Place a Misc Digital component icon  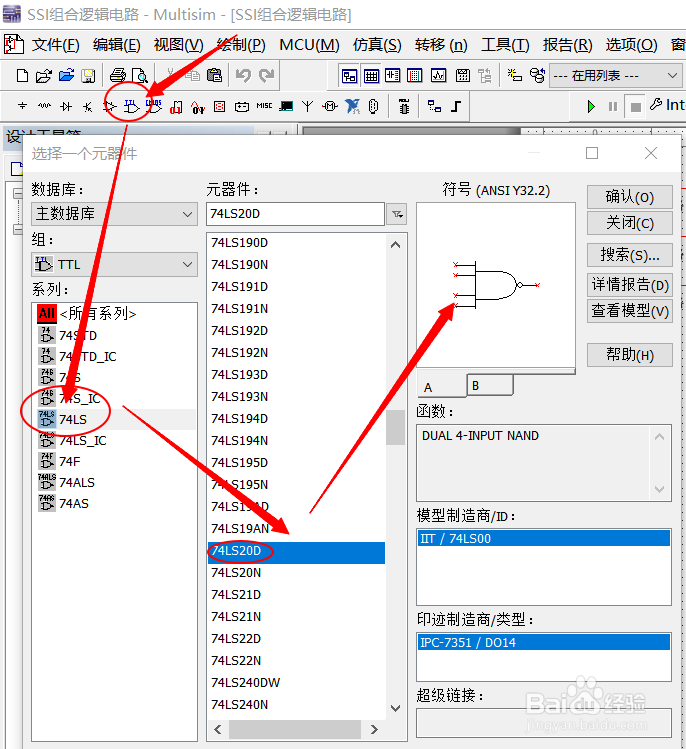click(176, 107)
